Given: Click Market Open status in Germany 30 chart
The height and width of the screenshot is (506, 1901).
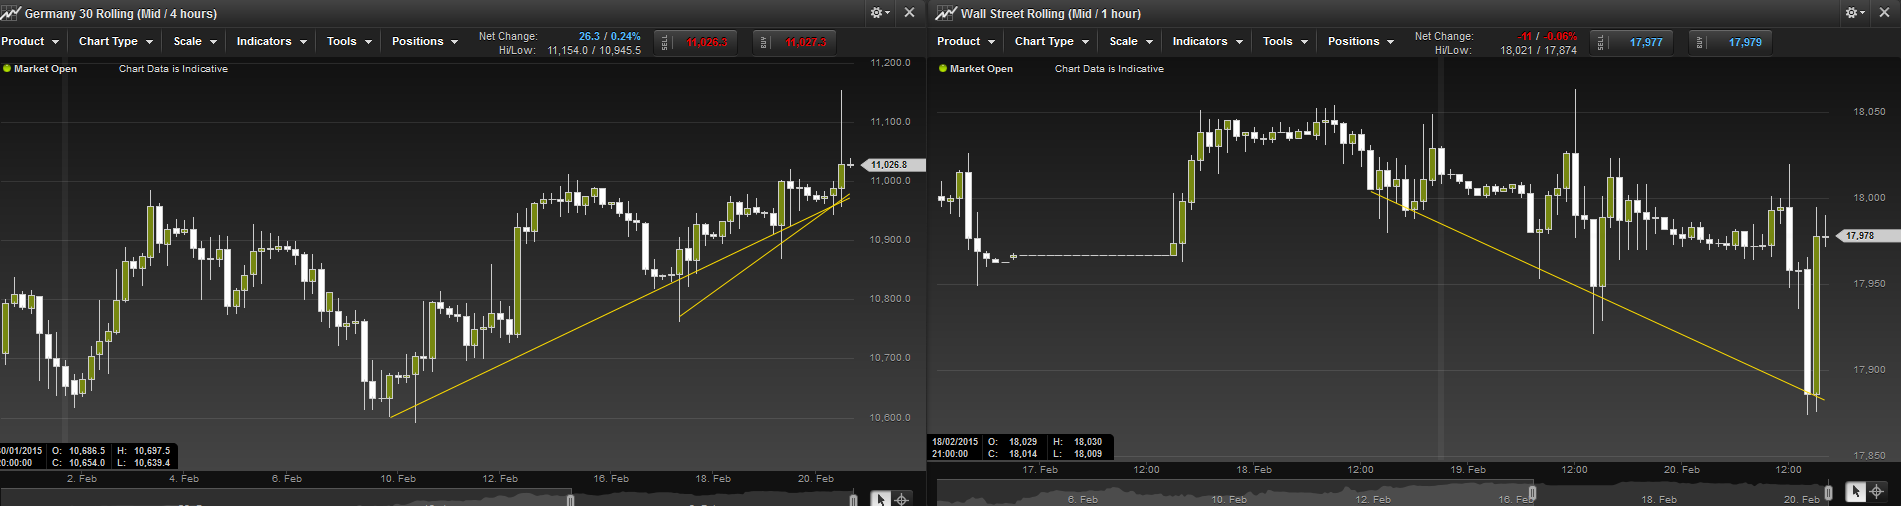Looking at the screenshot, I should (40, 69).
